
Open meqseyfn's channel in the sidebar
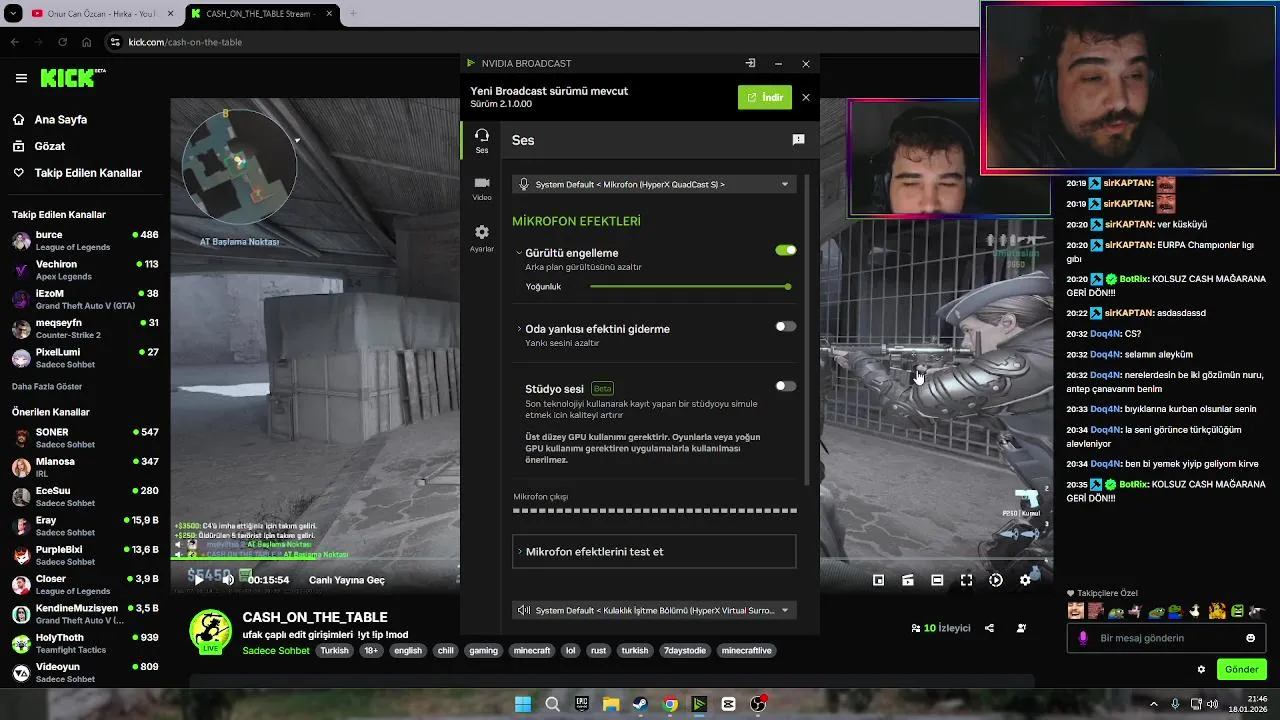(x=85, y=328)
